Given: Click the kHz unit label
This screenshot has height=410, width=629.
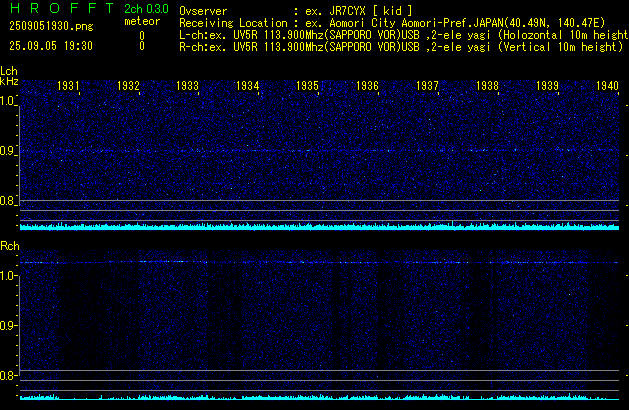Looking at the screenshot, I should tap(9, 81).
